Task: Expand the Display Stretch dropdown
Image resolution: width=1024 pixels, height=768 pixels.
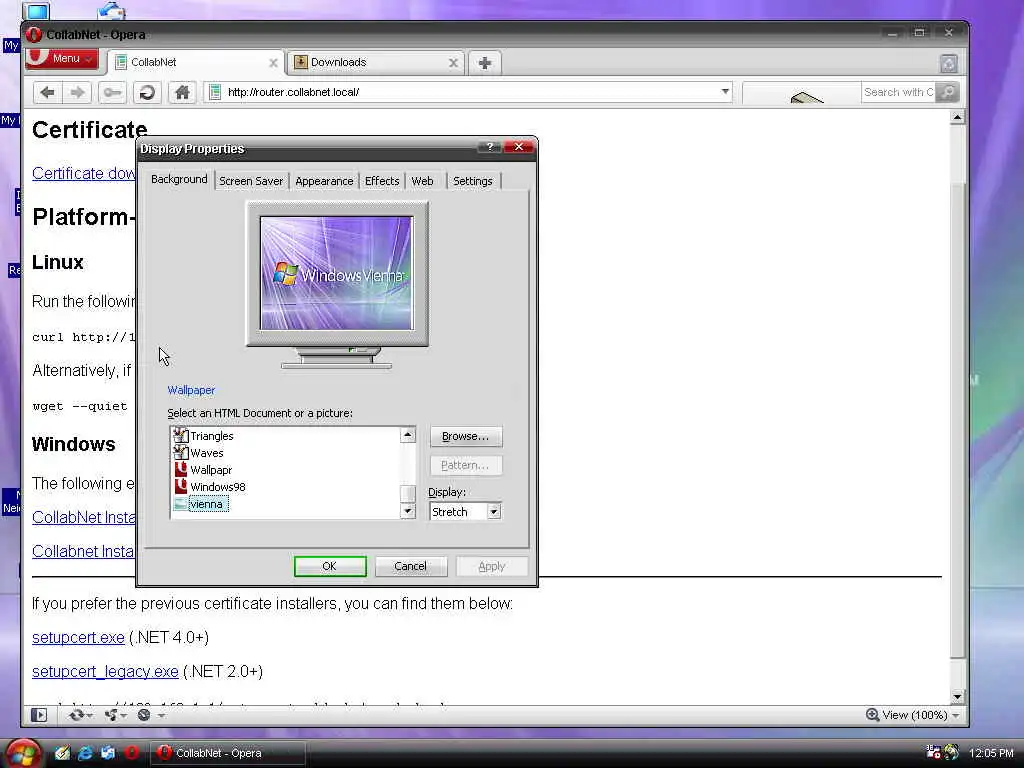Action: pyautogui.click(x=494, y=512)
